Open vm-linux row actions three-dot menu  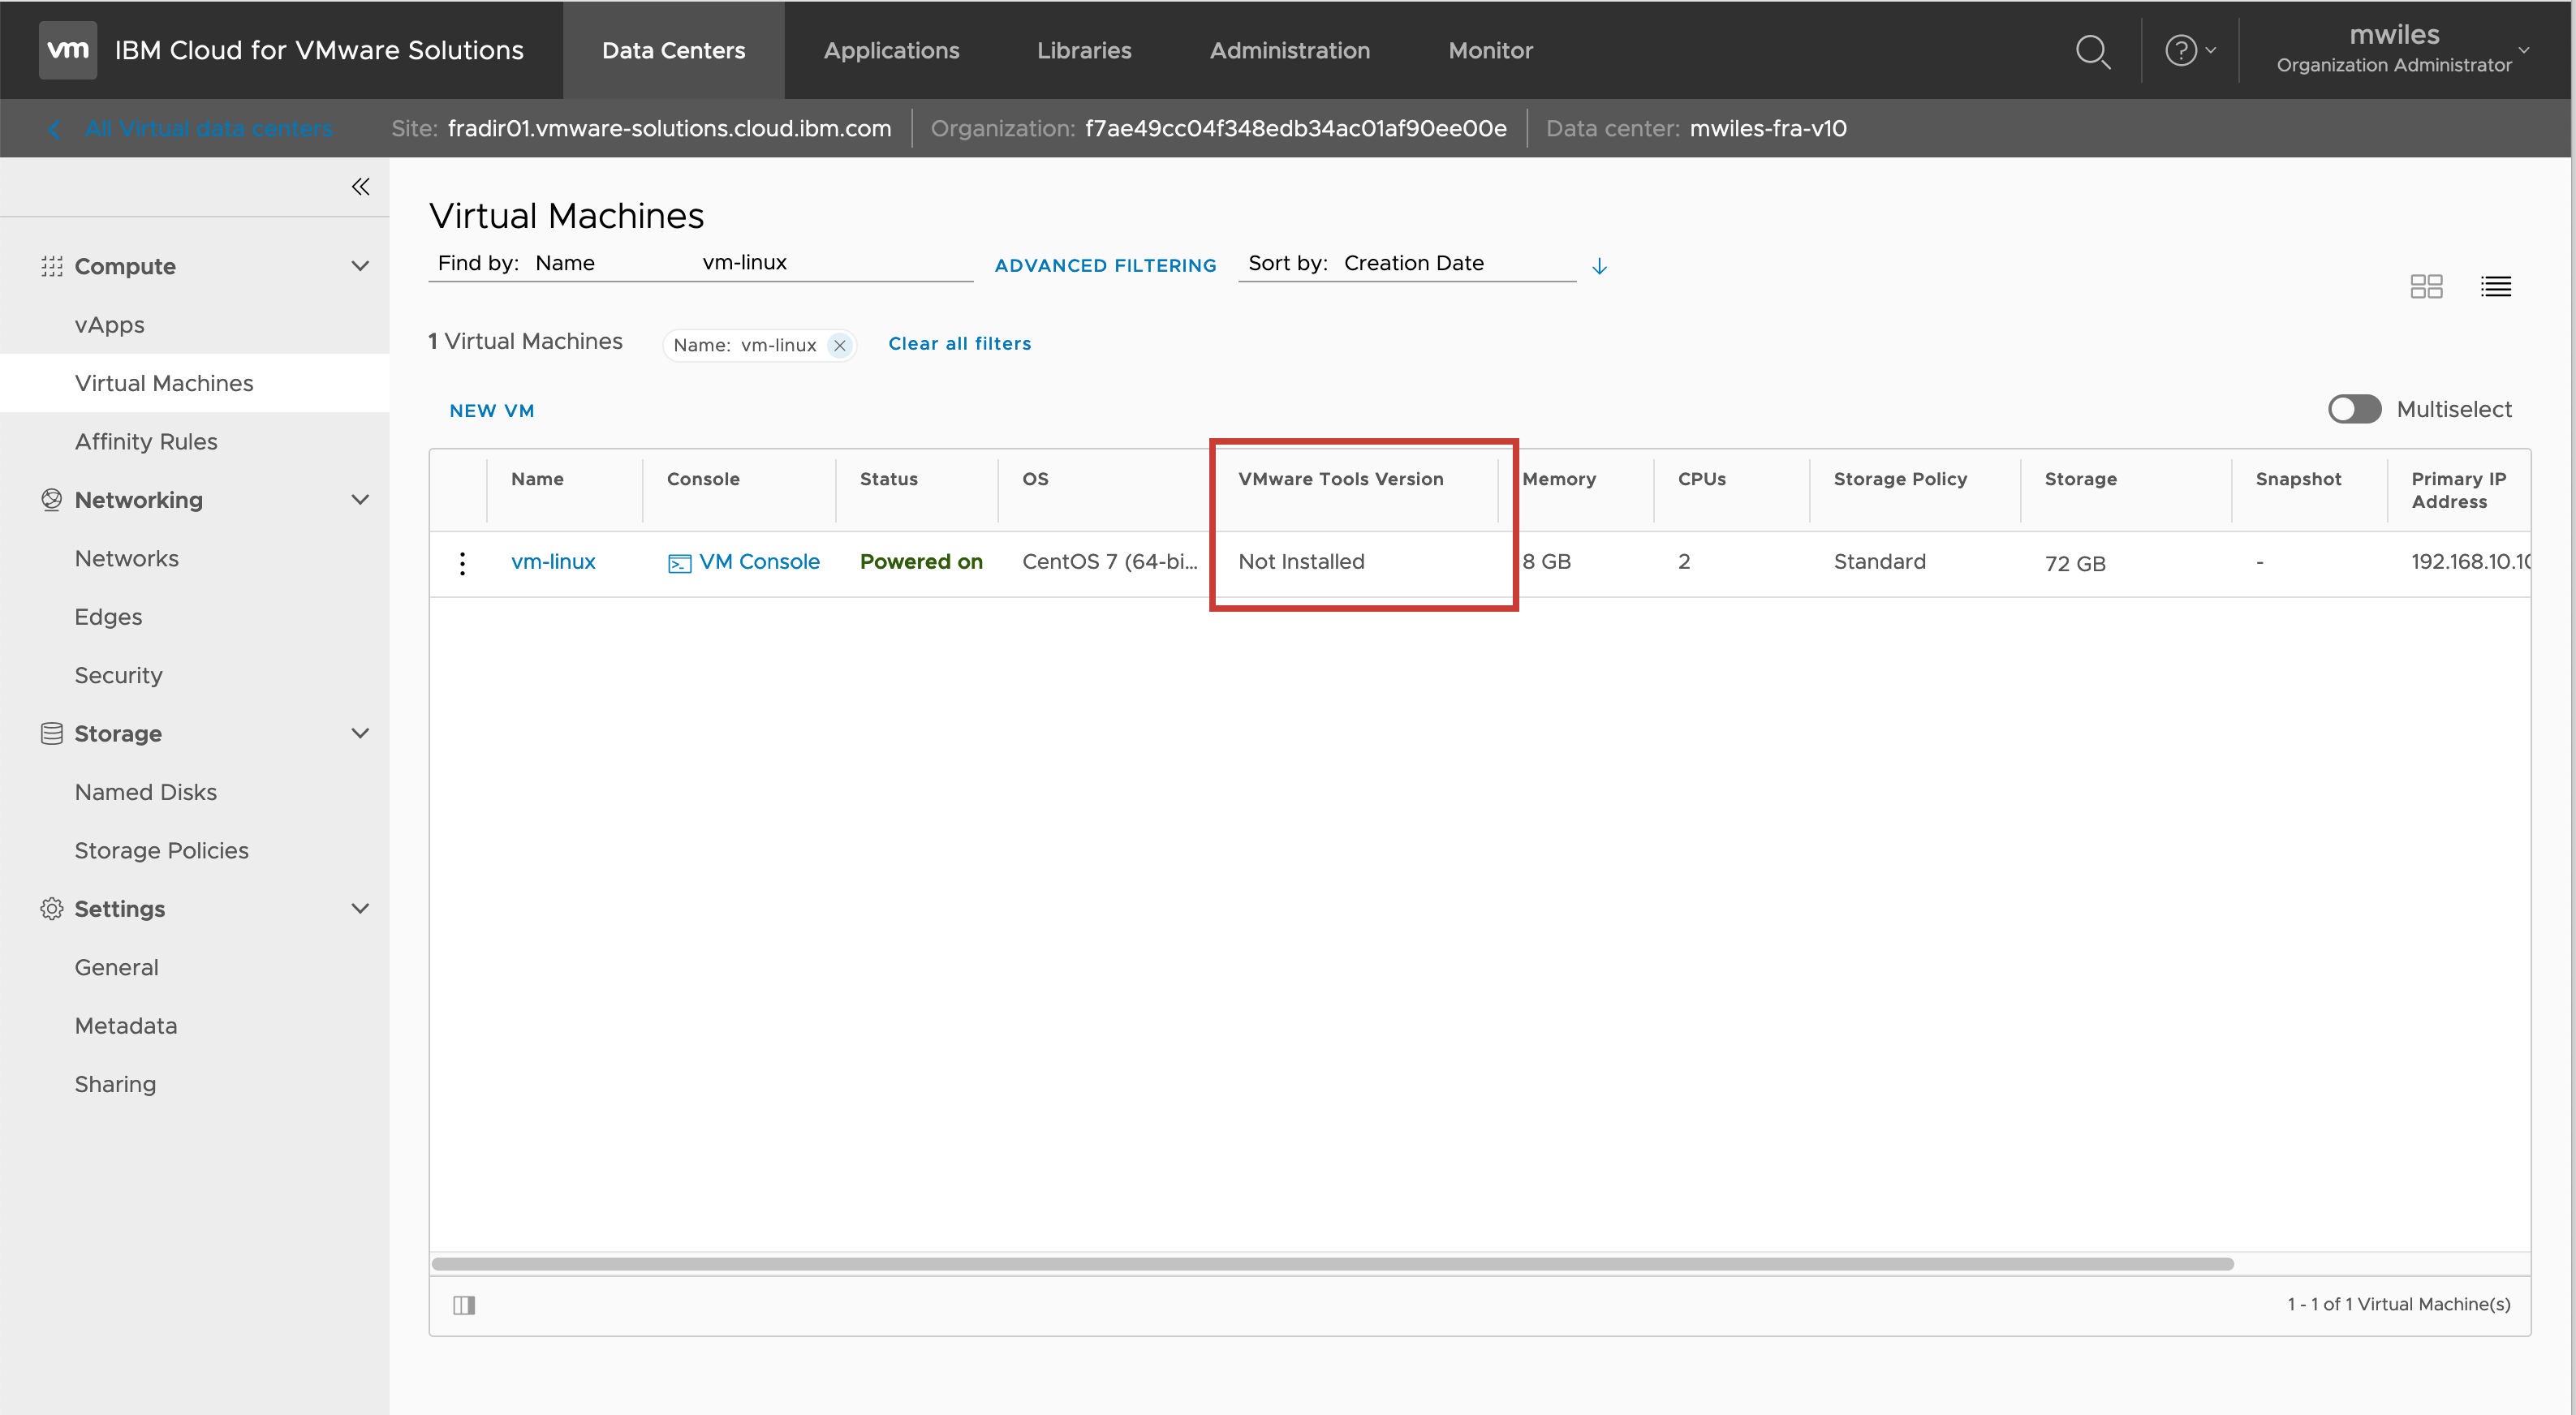click(462, 563)
